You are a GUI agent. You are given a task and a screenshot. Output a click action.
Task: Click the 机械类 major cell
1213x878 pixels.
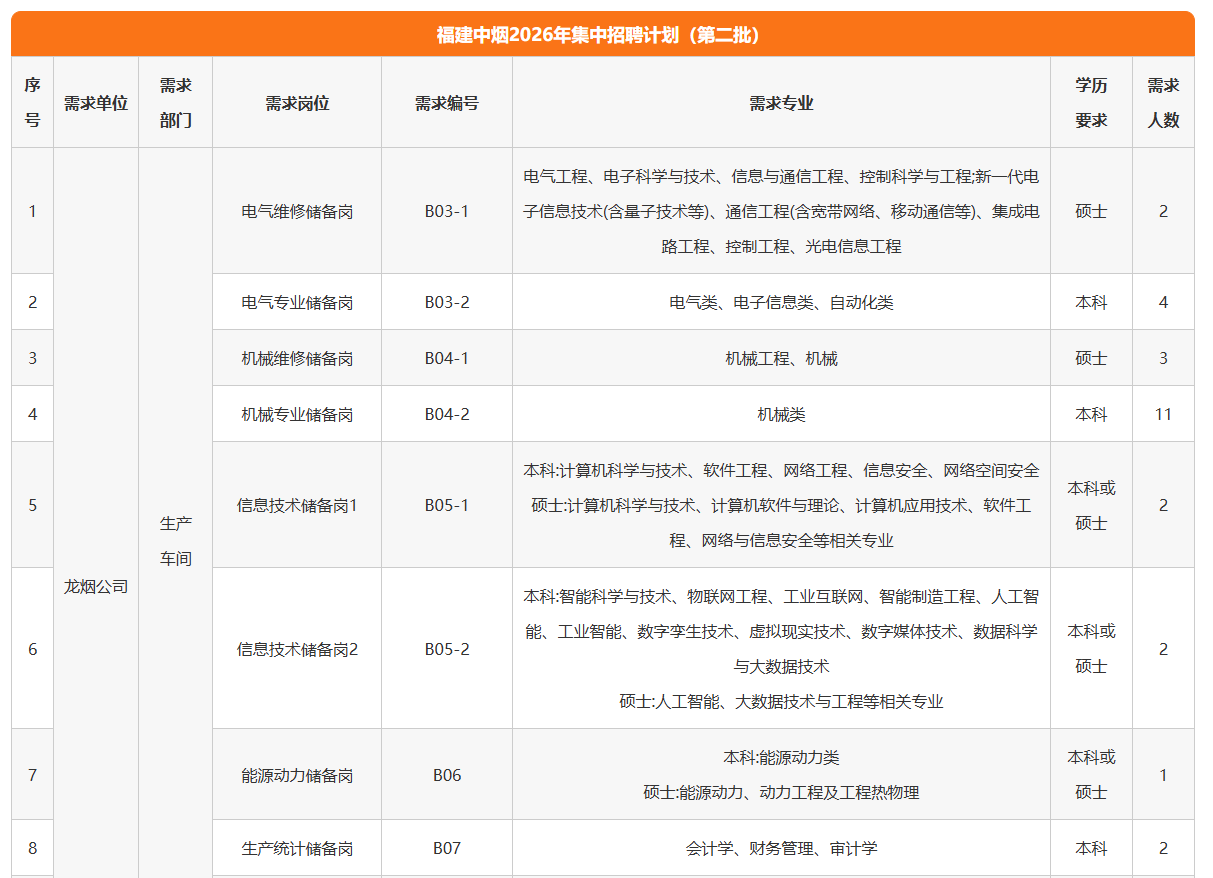781,414
